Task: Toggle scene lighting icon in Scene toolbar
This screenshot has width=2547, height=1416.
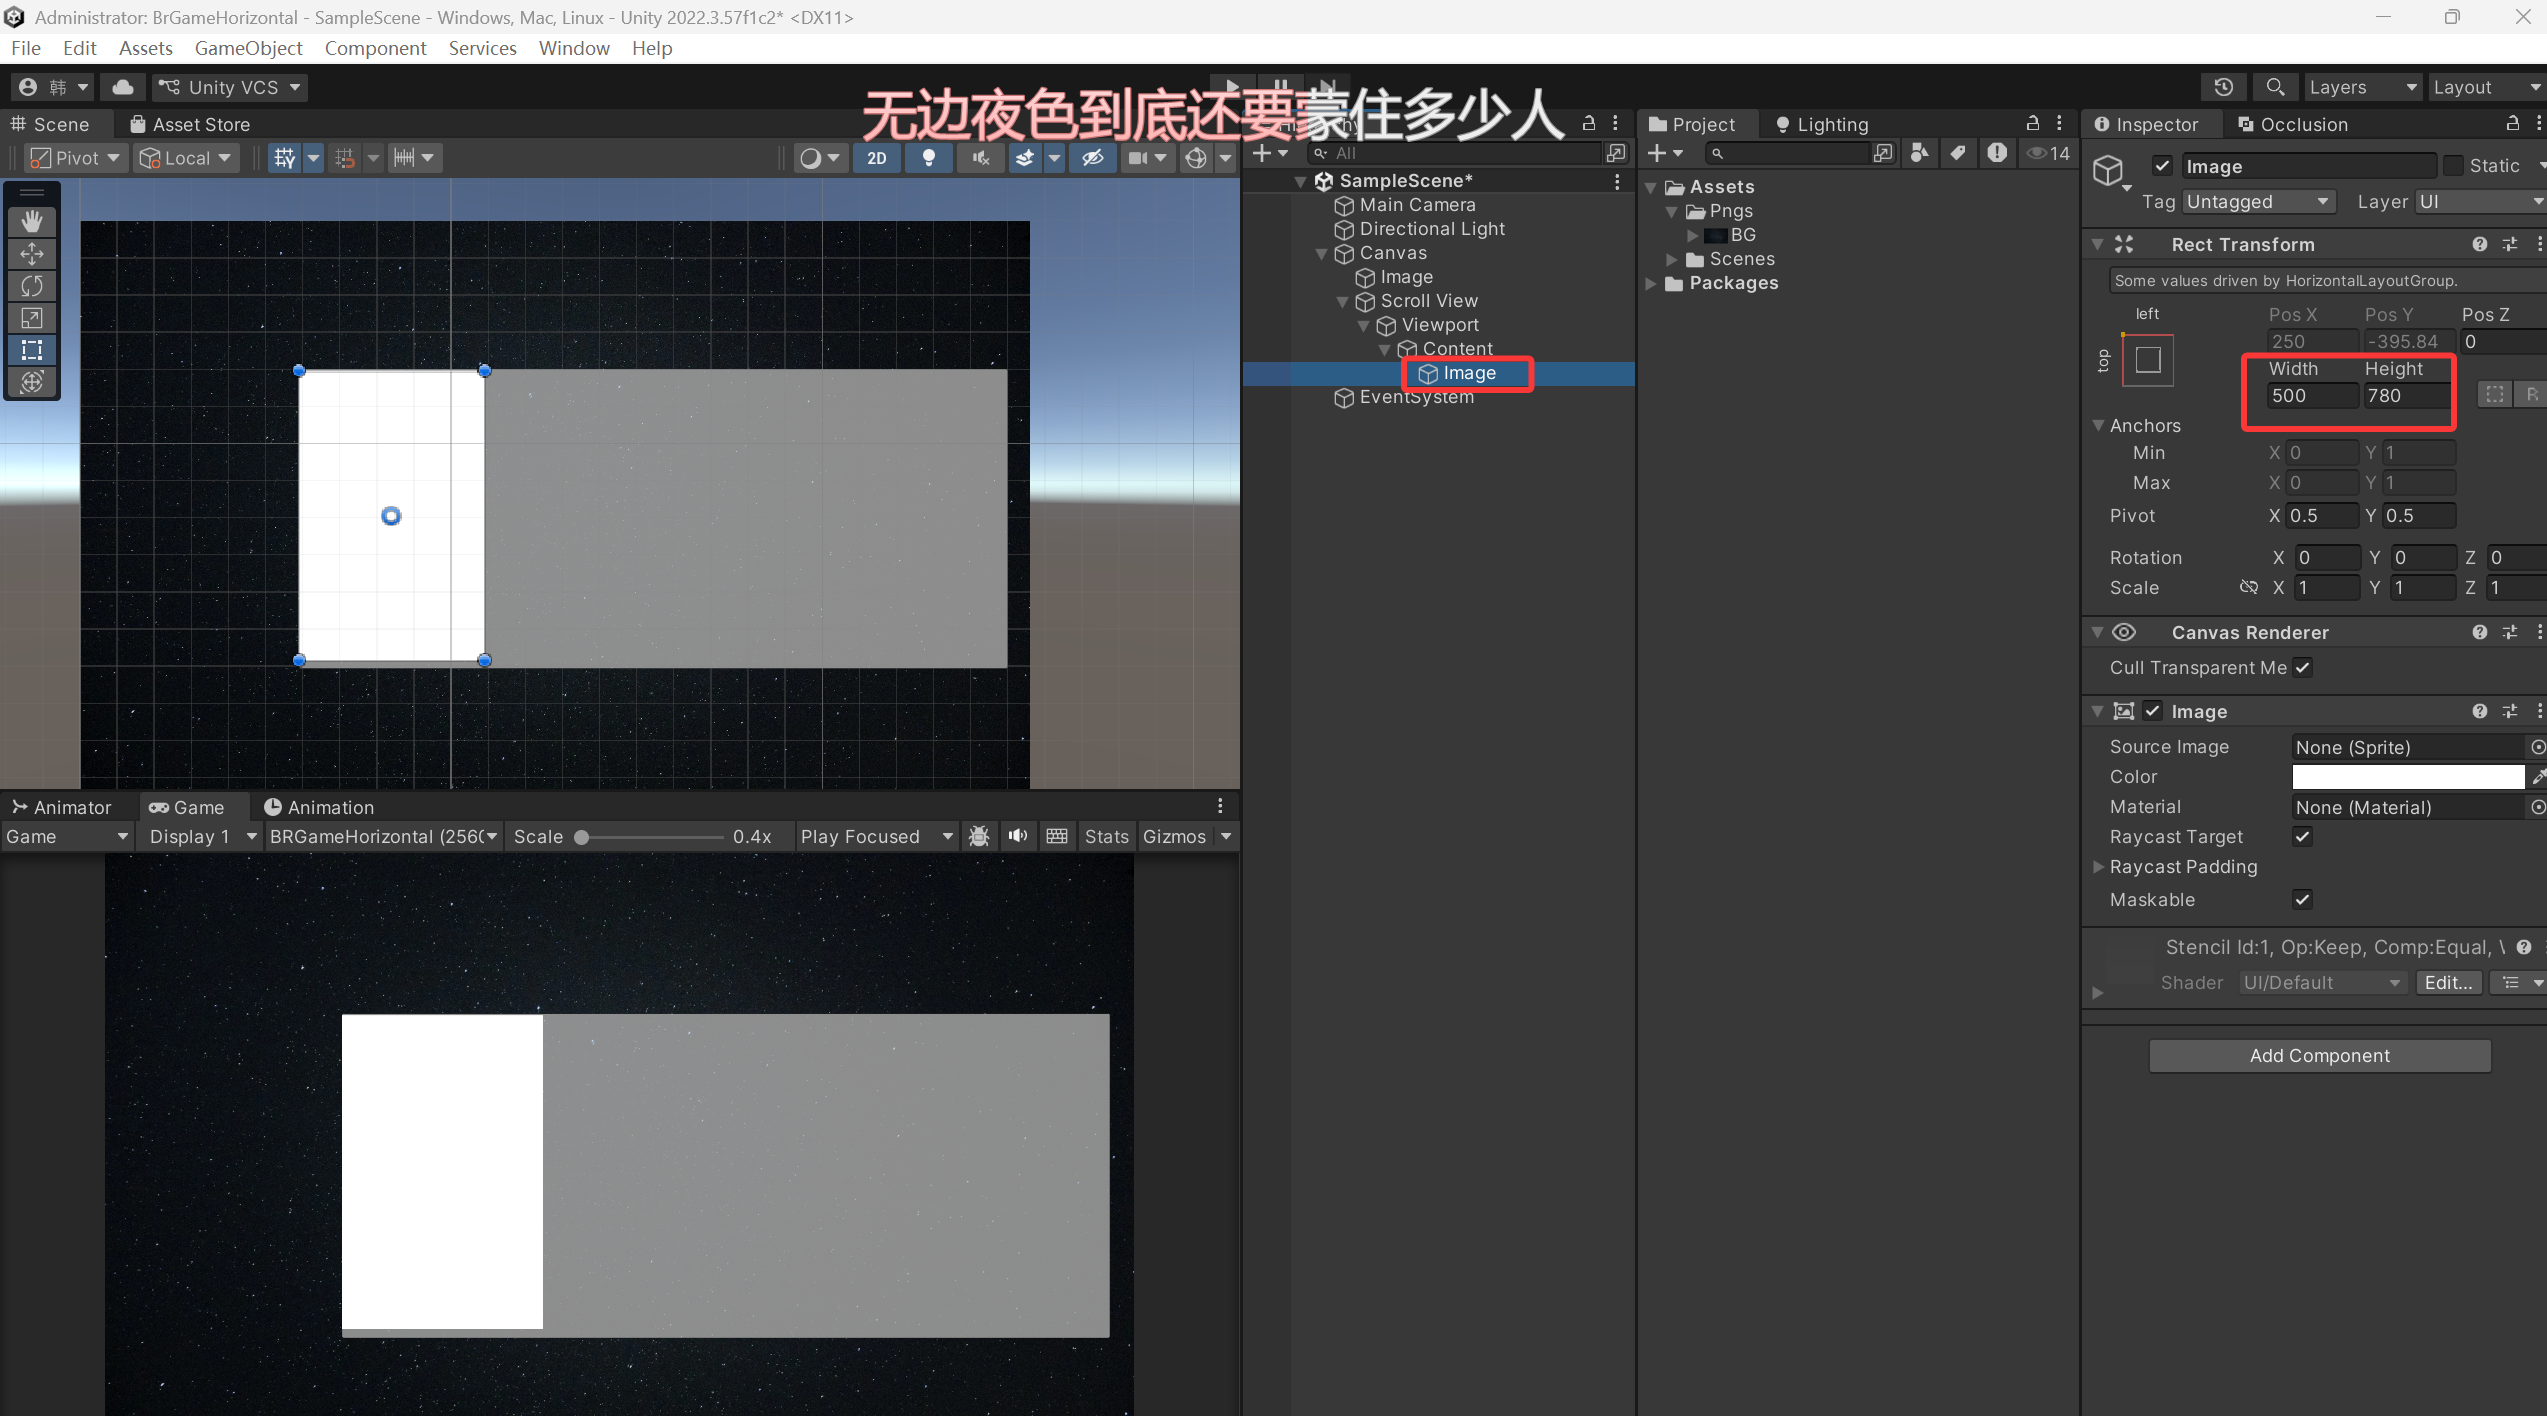Action: [x=928, y=157]
